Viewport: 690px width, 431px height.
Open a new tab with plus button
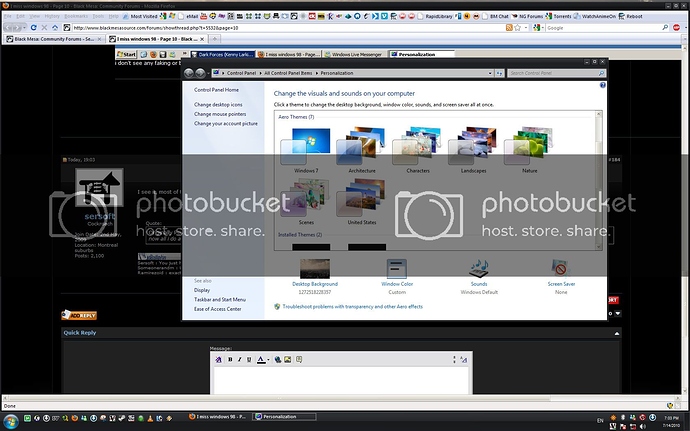click(214, 39)
